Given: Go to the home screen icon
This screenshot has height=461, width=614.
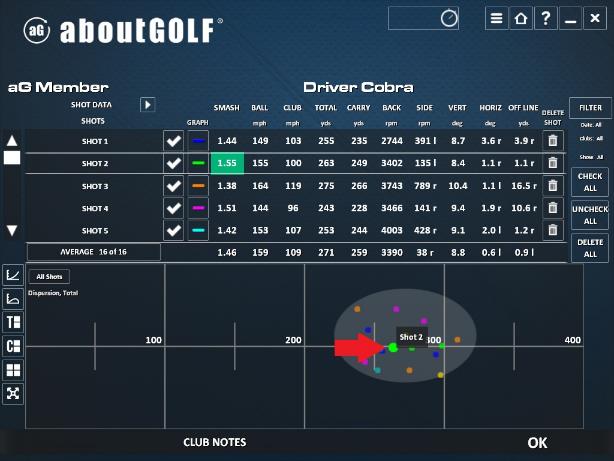Looking at the screenshot, I should (x=521, y=18).
